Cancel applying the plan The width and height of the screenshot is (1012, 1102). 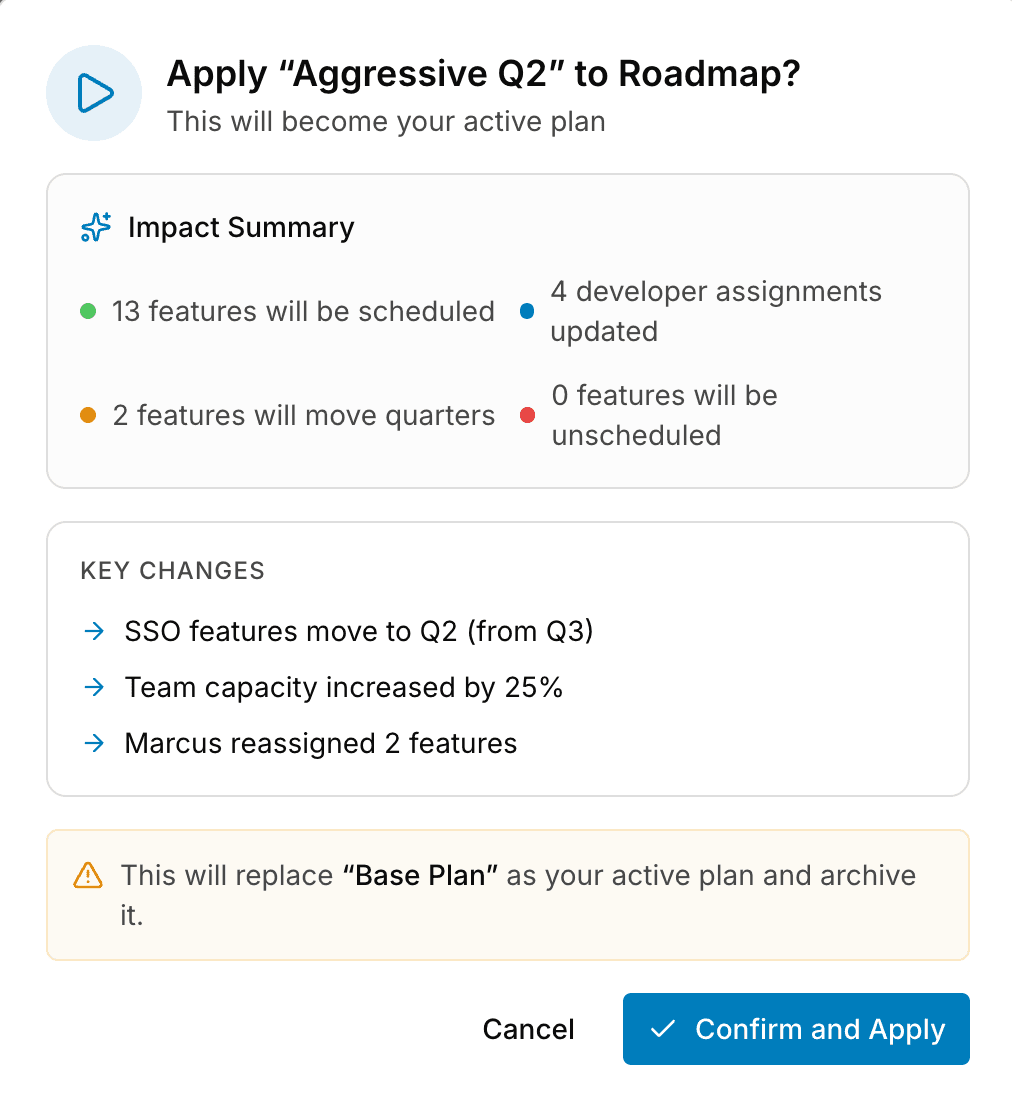528,1029
